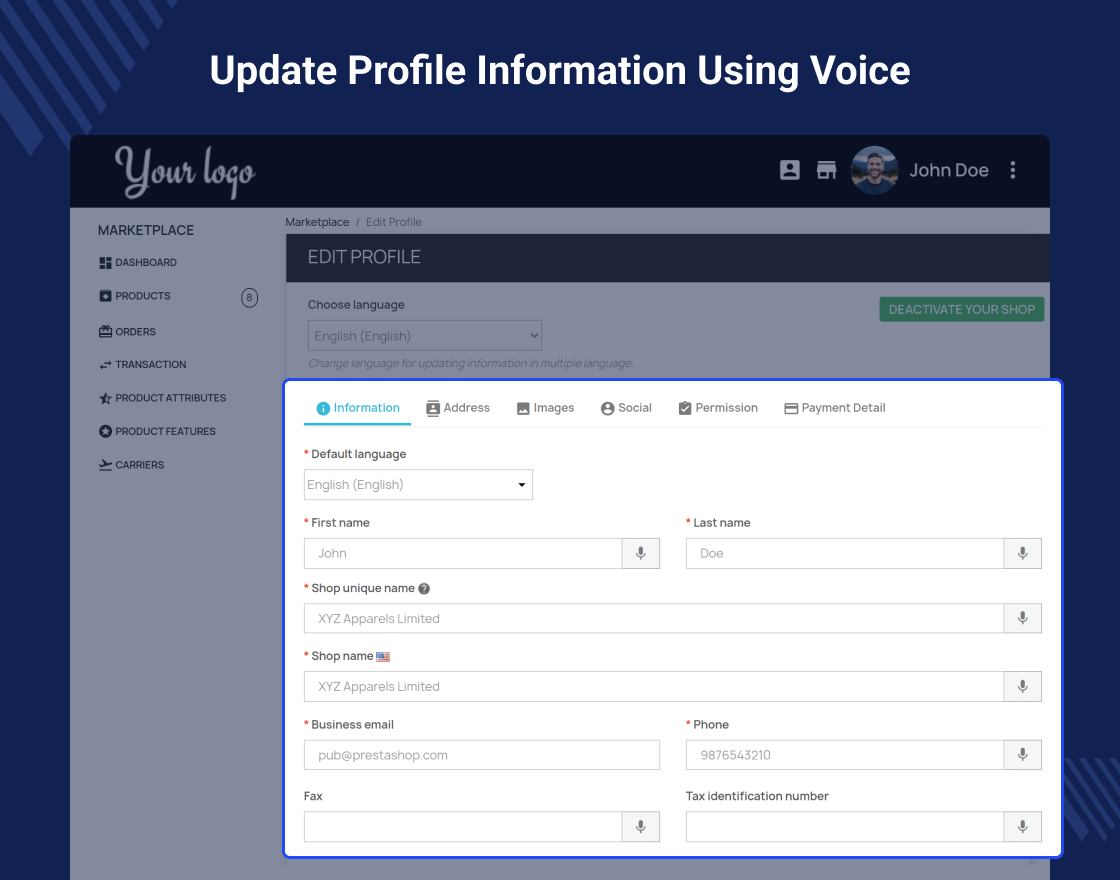The image size is (1120, 880).
Task: Click the Product Features icon
Action: [105, 431]
